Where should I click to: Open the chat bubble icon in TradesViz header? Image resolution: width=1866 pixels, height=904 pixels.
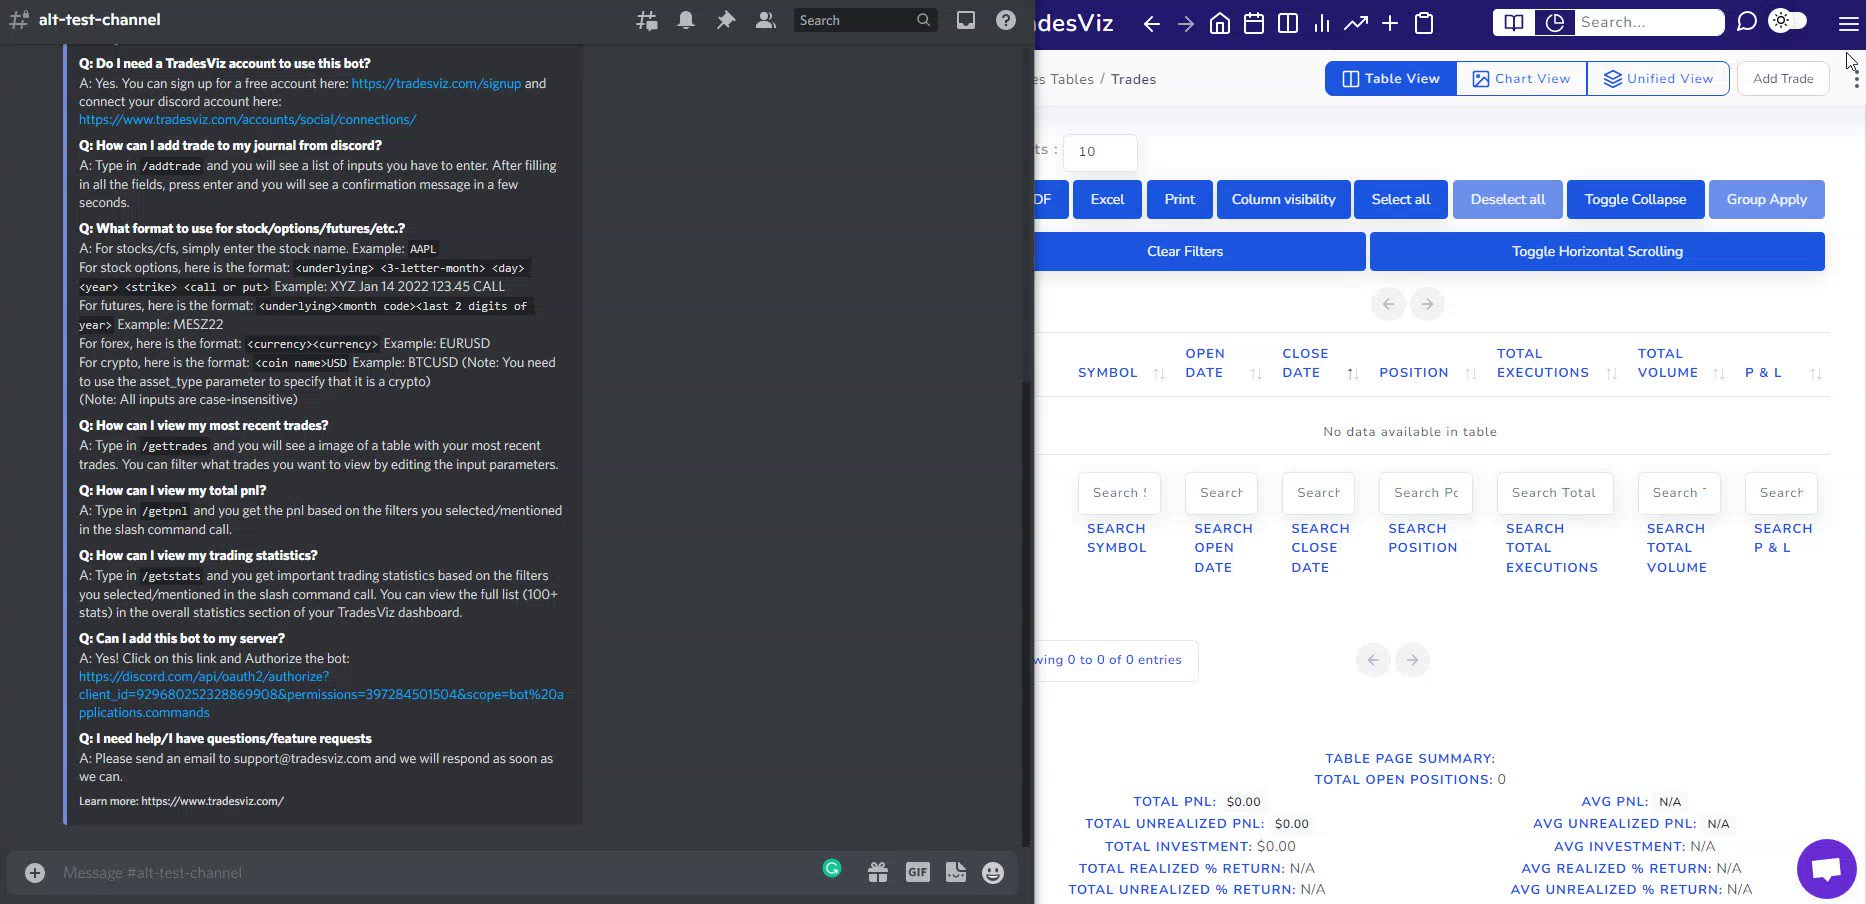(1747, 22)
